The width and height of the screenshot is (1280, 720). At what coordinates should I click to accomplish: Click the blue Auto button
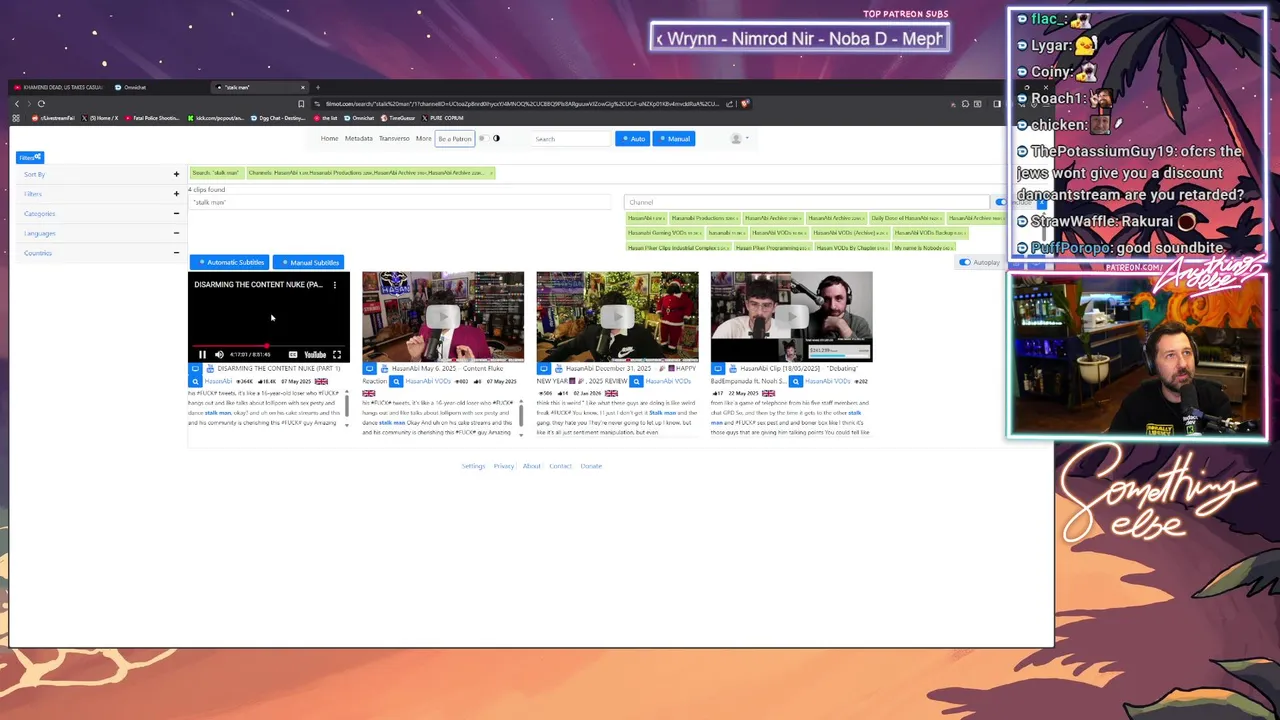click(x=632, y=139)
